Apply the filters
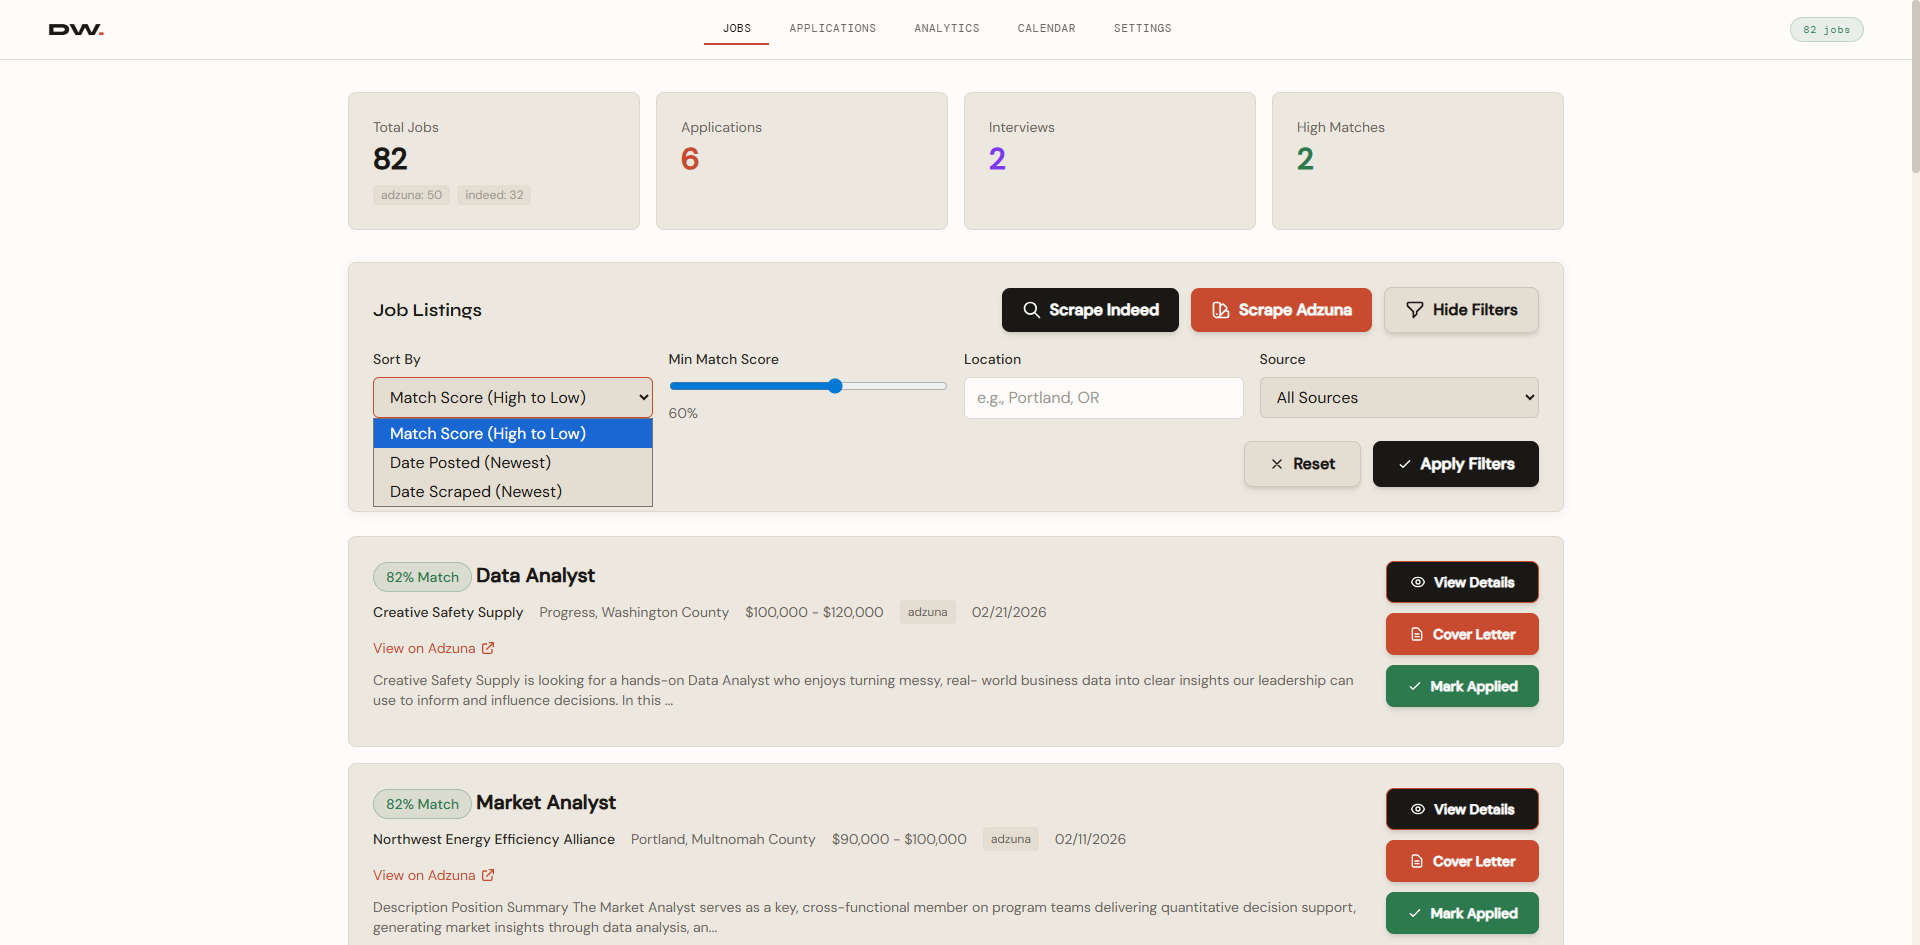Viewport: 1920px width, 945px height. click(x=1456, y=464)
